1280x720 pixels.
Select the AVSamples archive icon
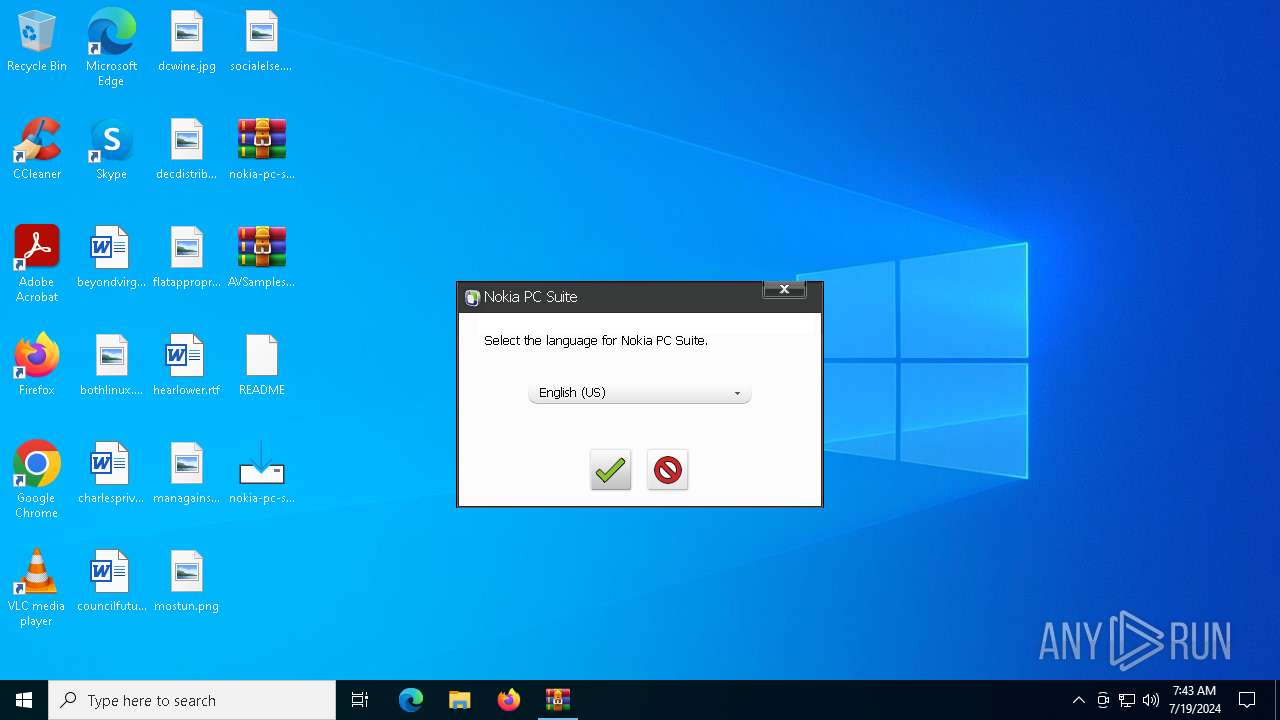(x=261, y=258)
